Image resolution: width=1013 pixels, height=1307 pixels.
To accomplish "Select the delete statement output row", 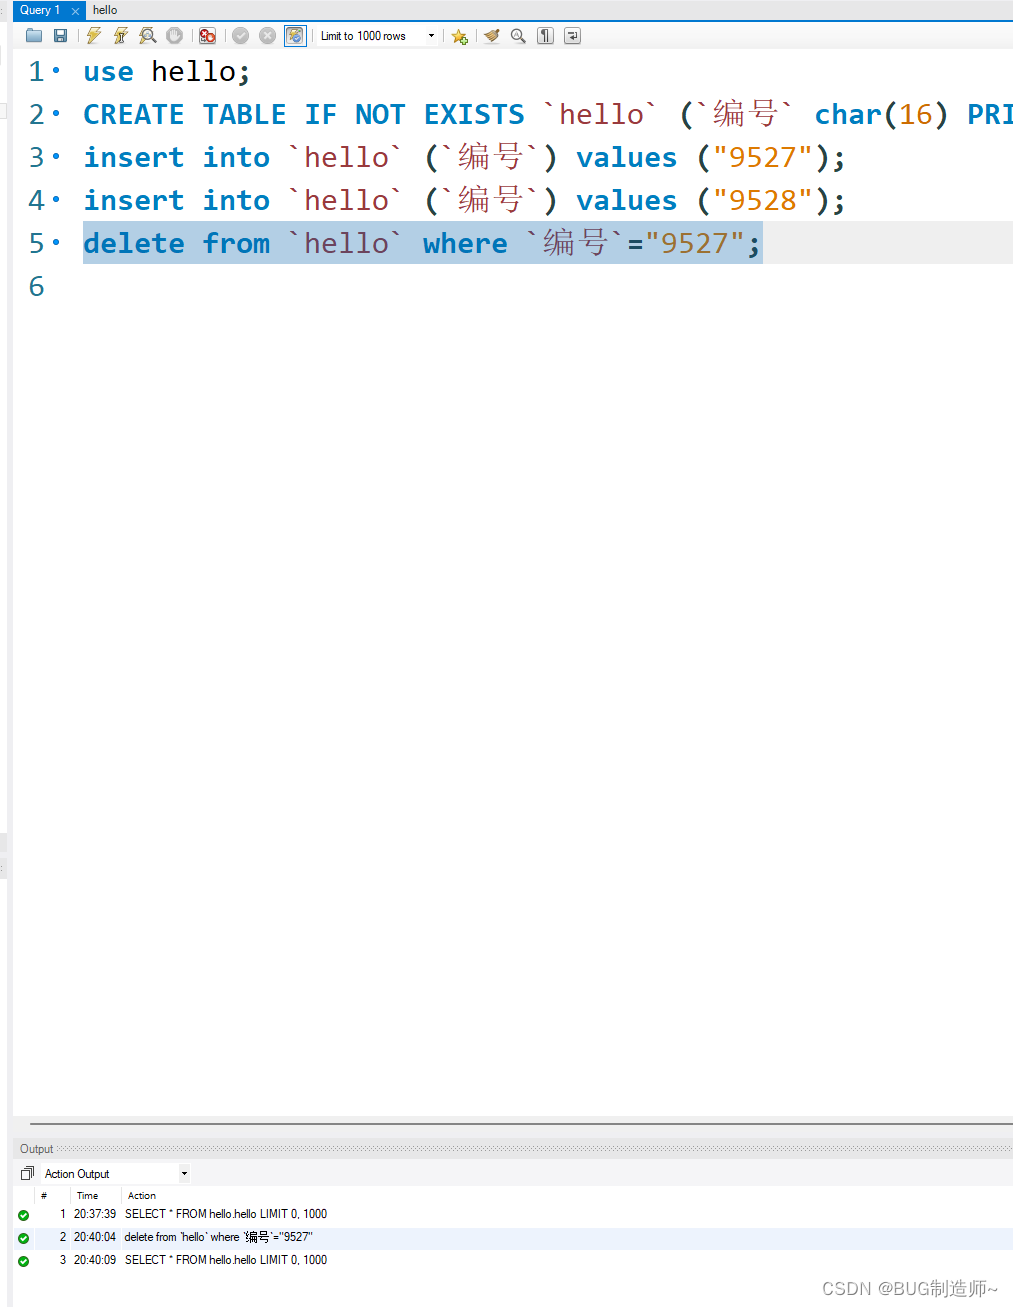I will tap(218, 1237).
